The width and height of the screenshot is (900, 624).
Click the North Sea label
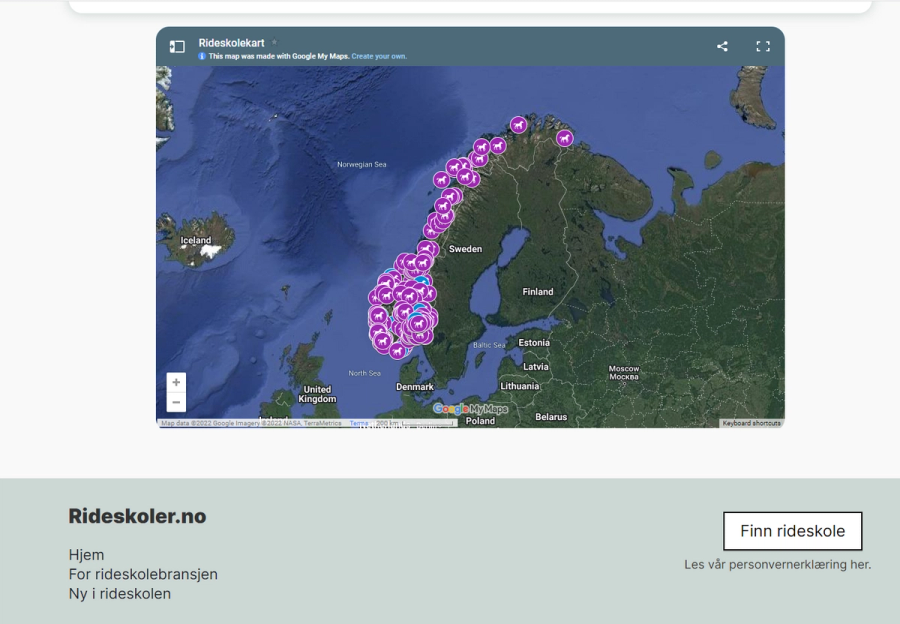364,373
